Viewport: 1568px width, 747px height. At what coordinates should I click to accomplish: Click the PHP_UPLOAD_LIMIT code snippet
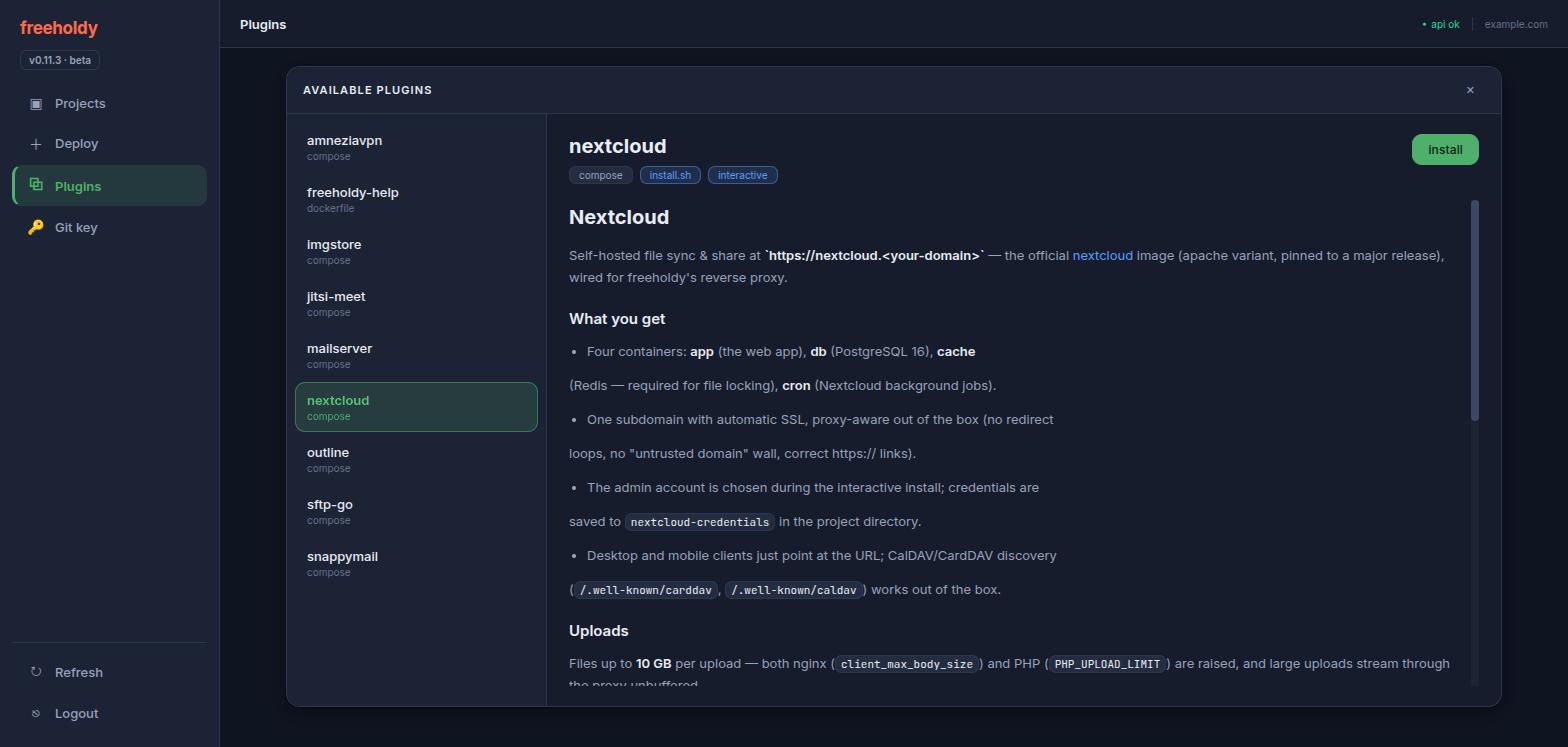click(x=1107, y=664)
